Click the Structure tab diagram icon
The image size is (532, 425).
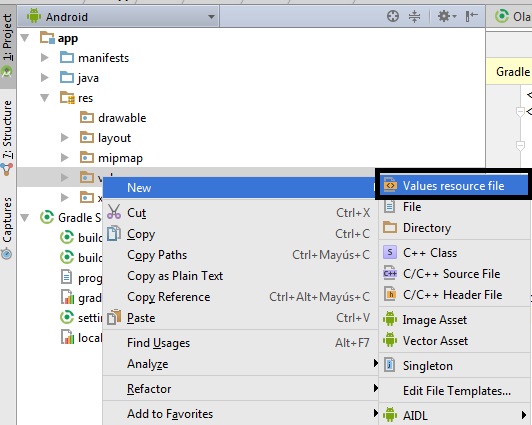click(x=7, y=169)
